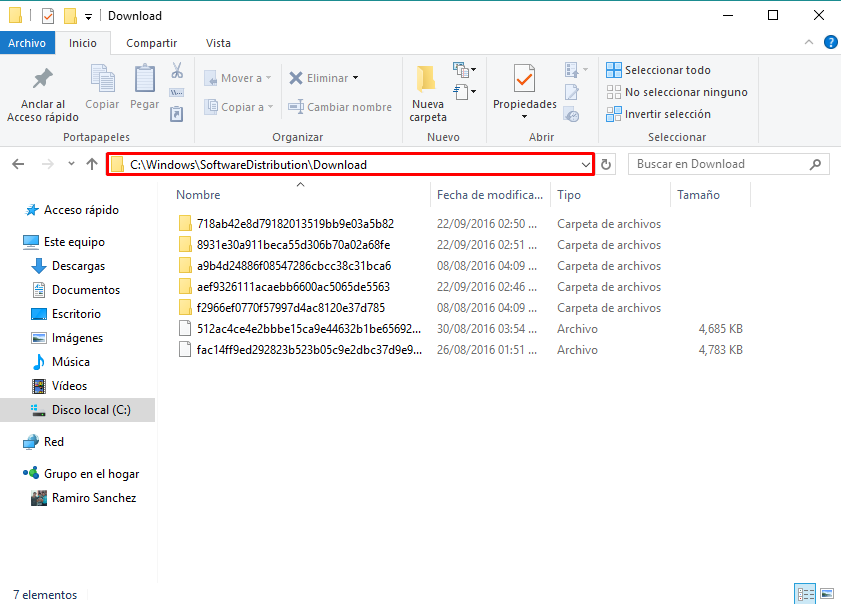
Task: Click the address bar path
Action: (248, 165)
